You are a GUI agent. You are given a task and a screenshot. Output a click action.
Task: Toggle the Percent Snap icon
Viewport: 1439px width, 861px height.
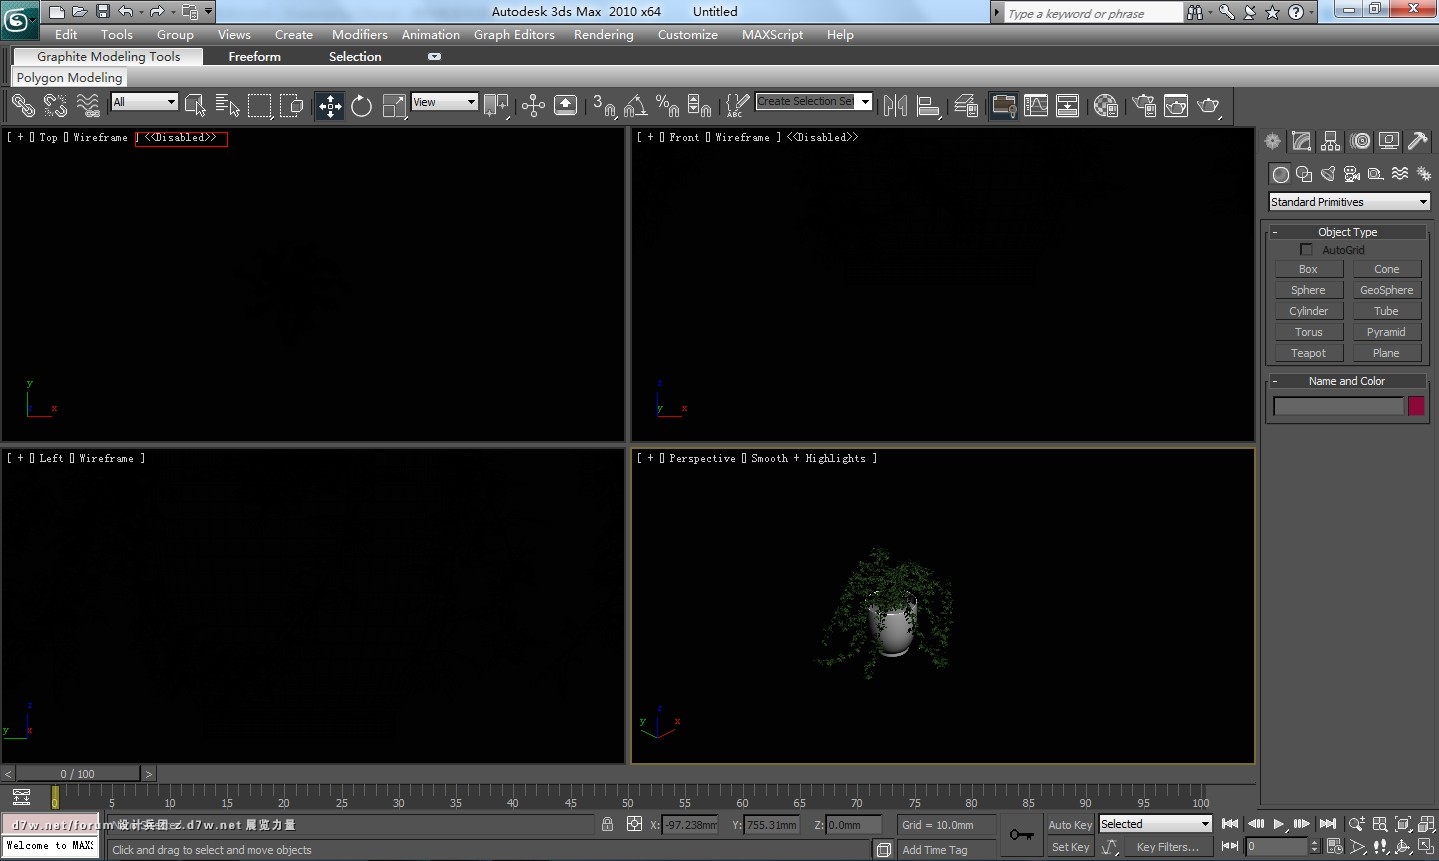pos(667,105)
